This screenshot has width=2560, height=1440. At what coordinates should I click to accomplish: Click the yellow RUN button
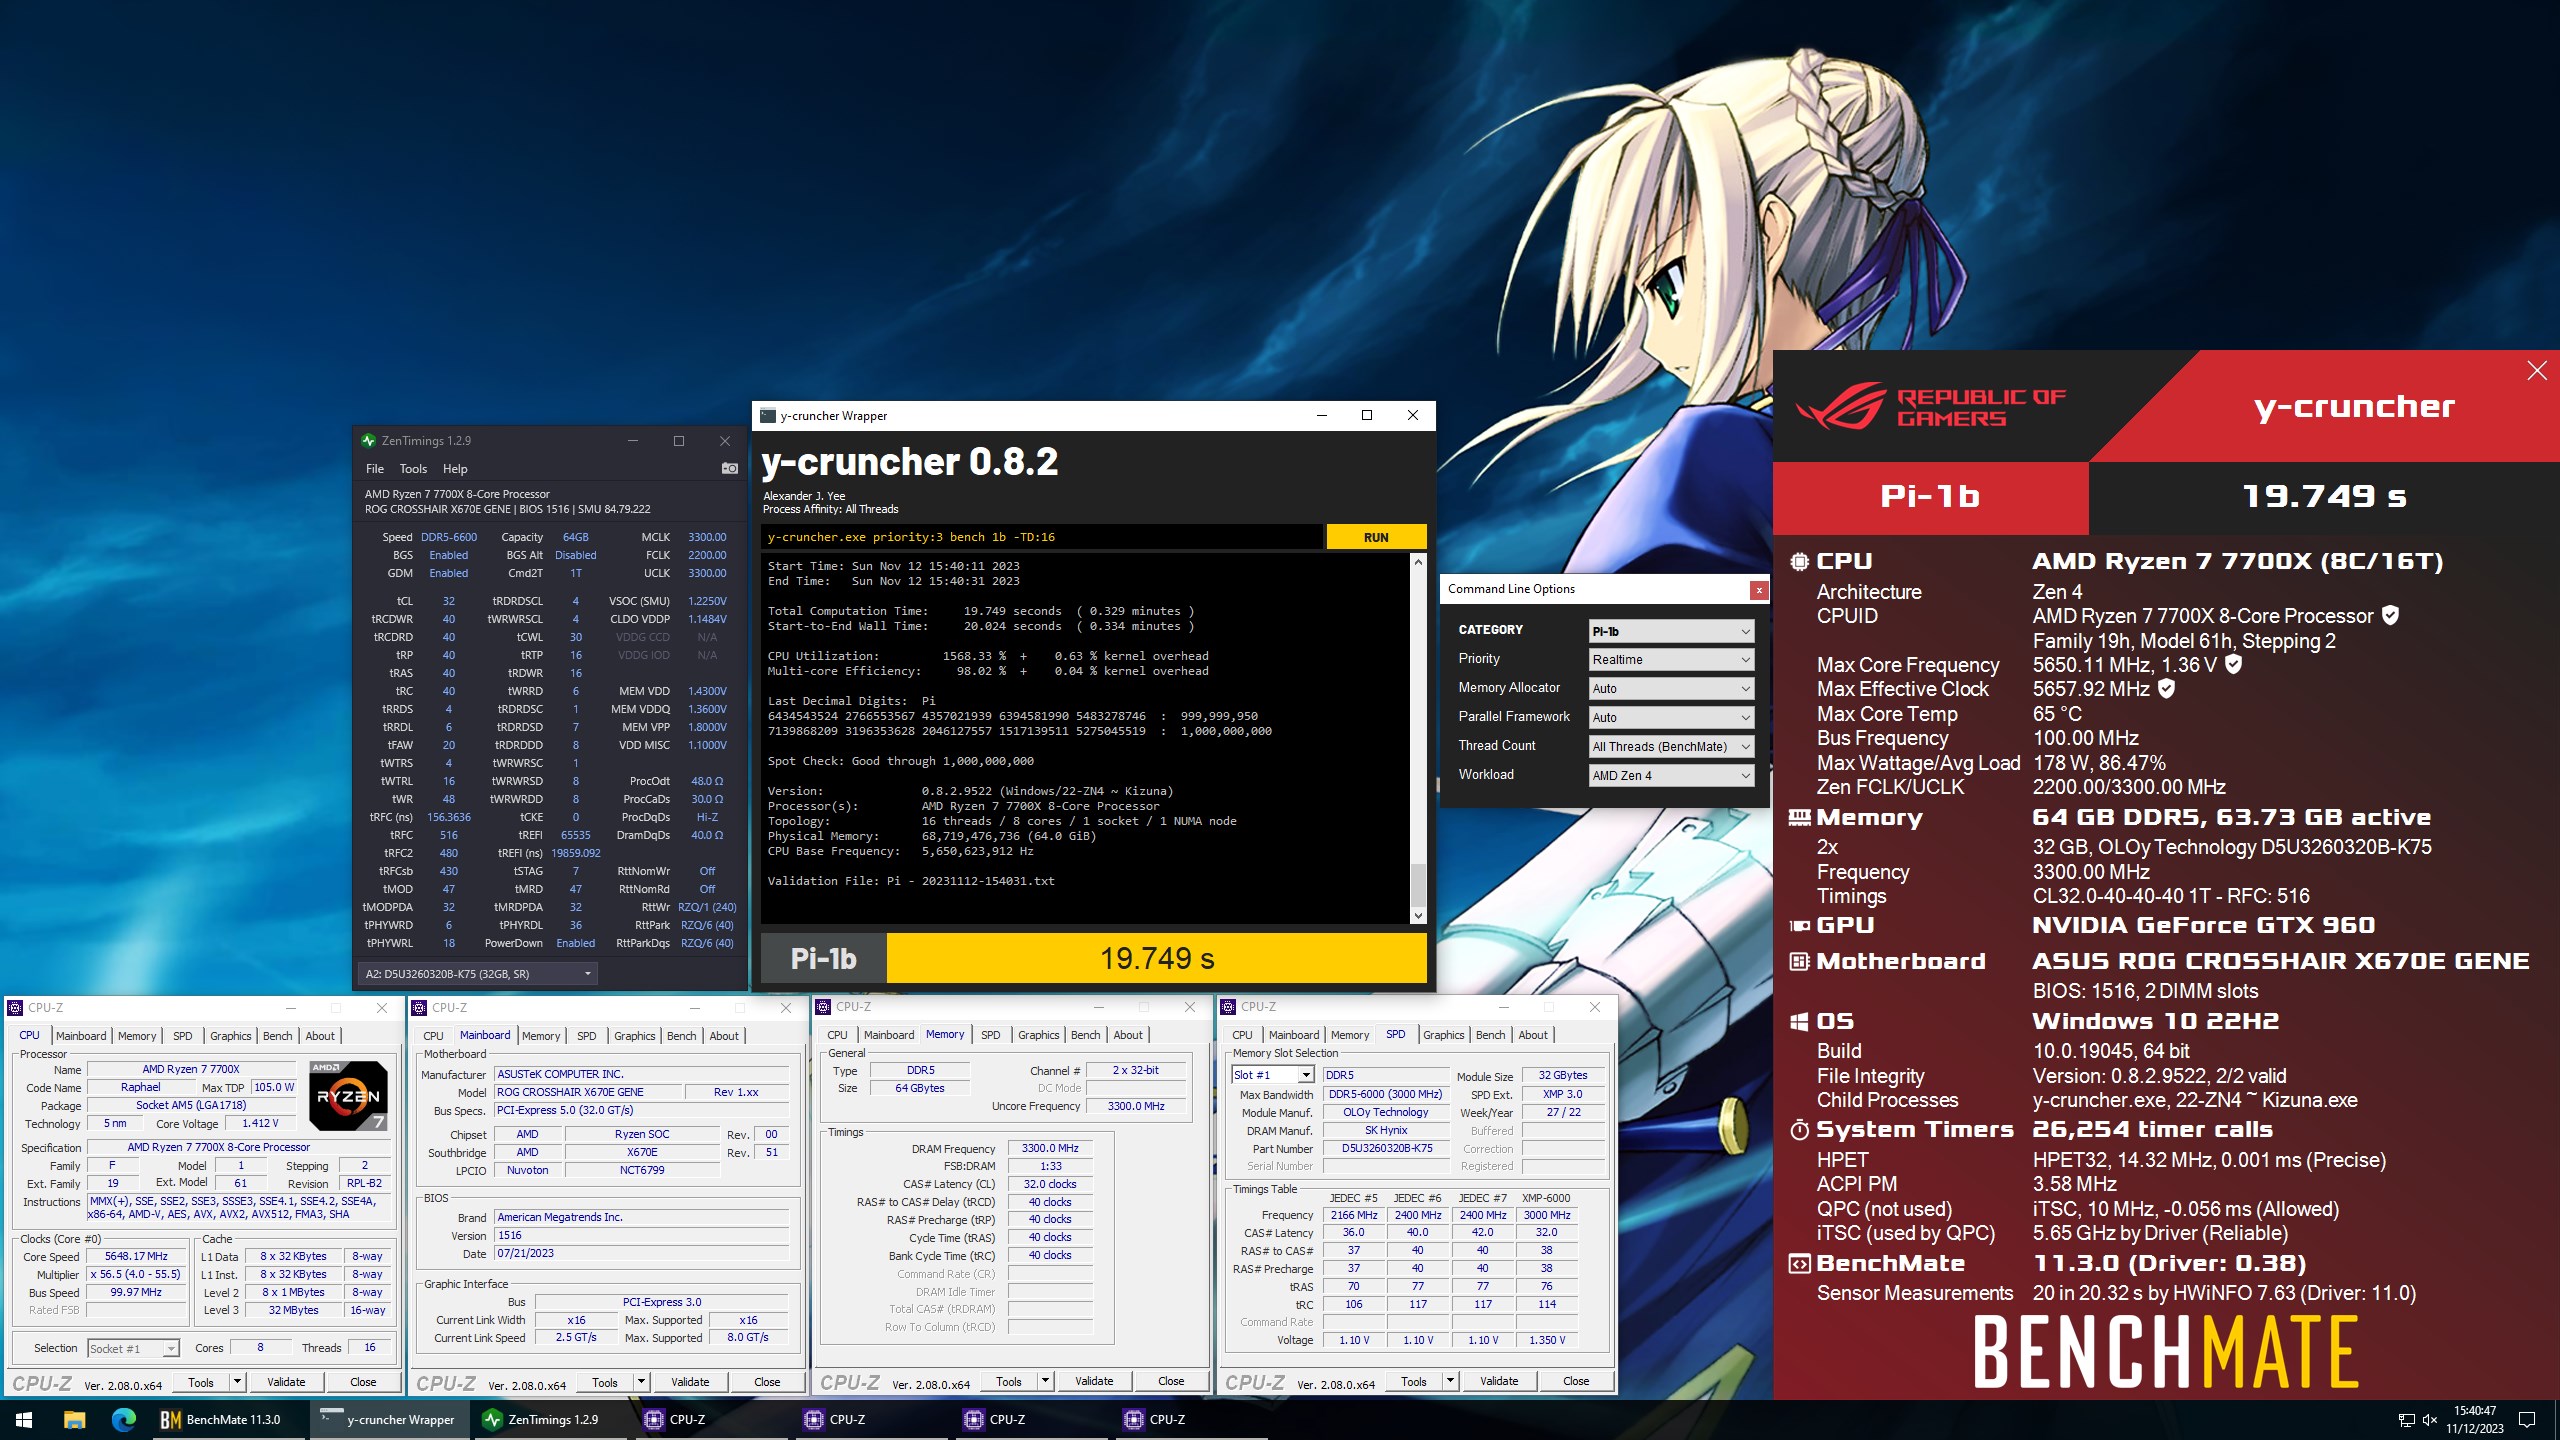(x=1376, y=537)
